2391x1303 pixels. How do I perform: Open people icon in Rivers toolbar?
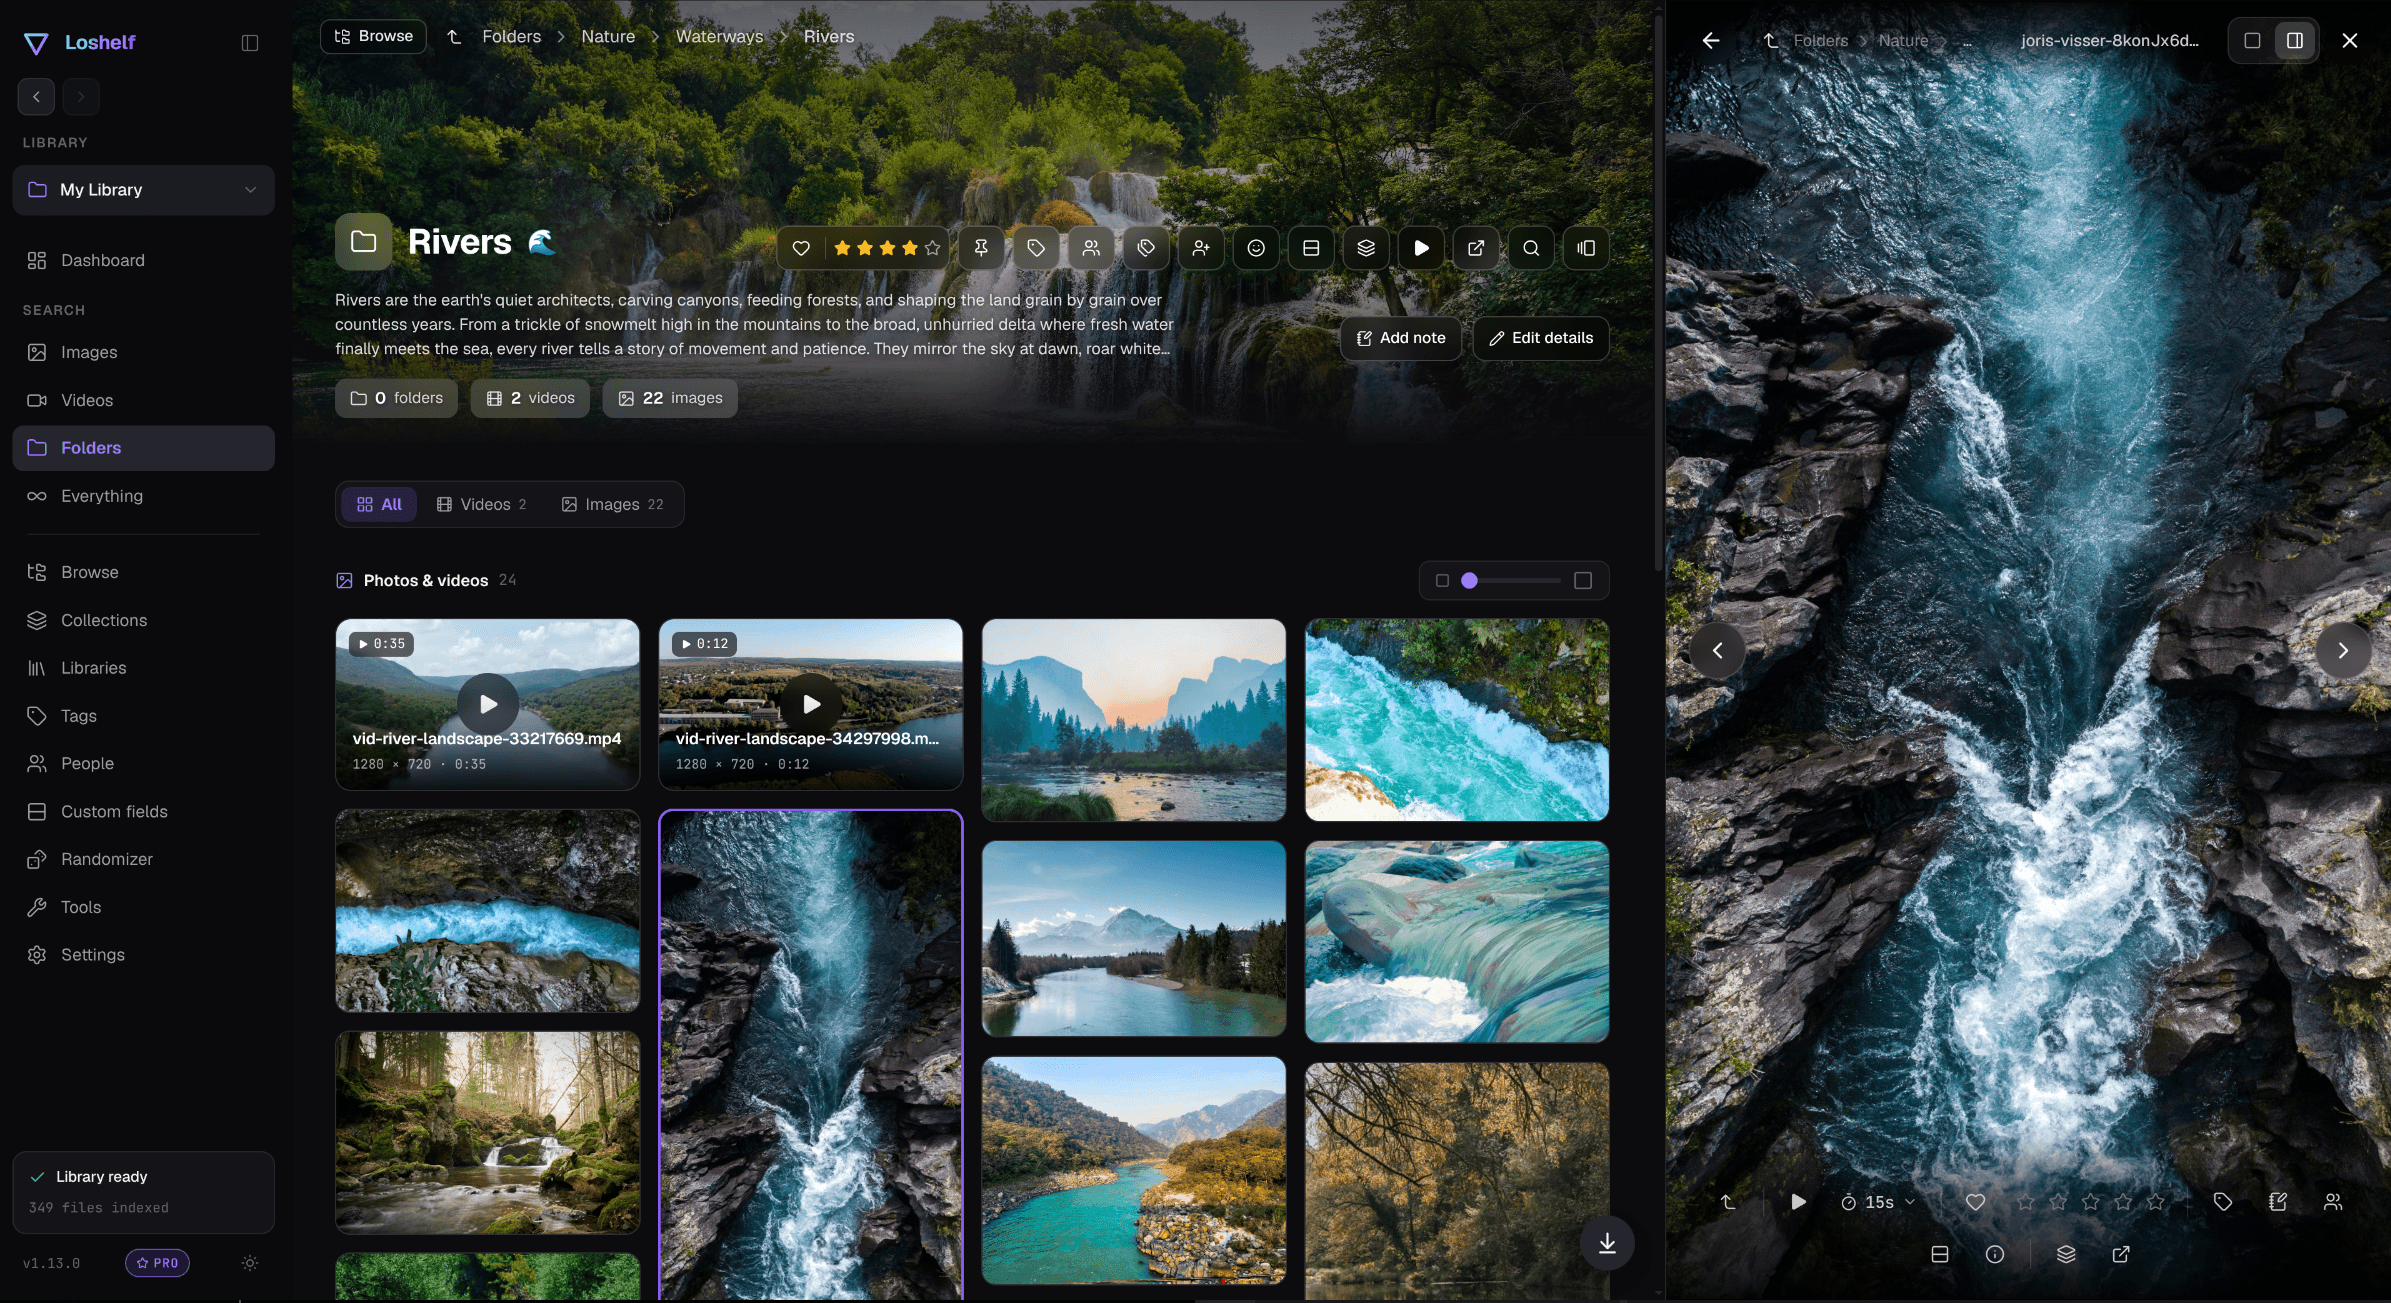point(1091,248)
